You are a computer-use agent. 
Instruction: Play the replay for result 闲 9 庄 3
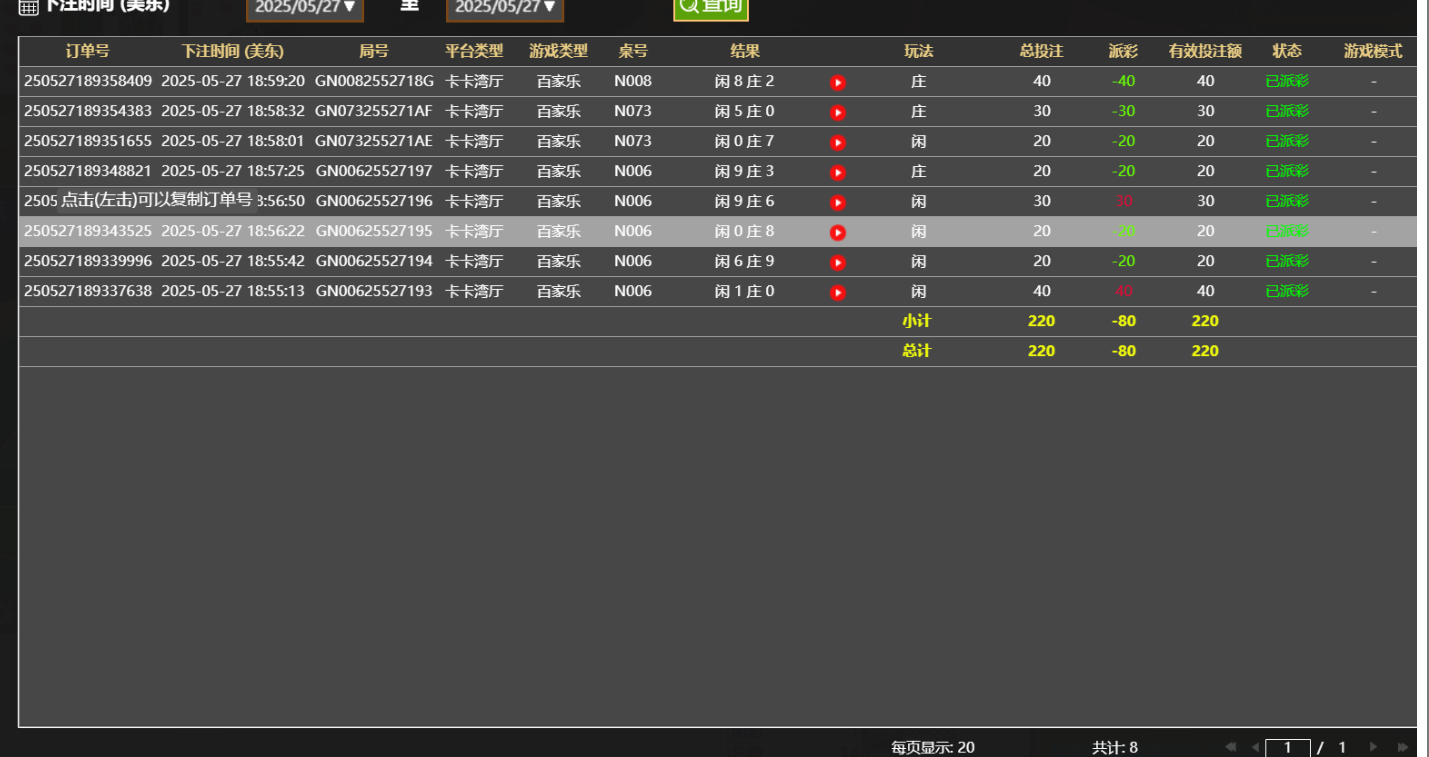(837, 171)
